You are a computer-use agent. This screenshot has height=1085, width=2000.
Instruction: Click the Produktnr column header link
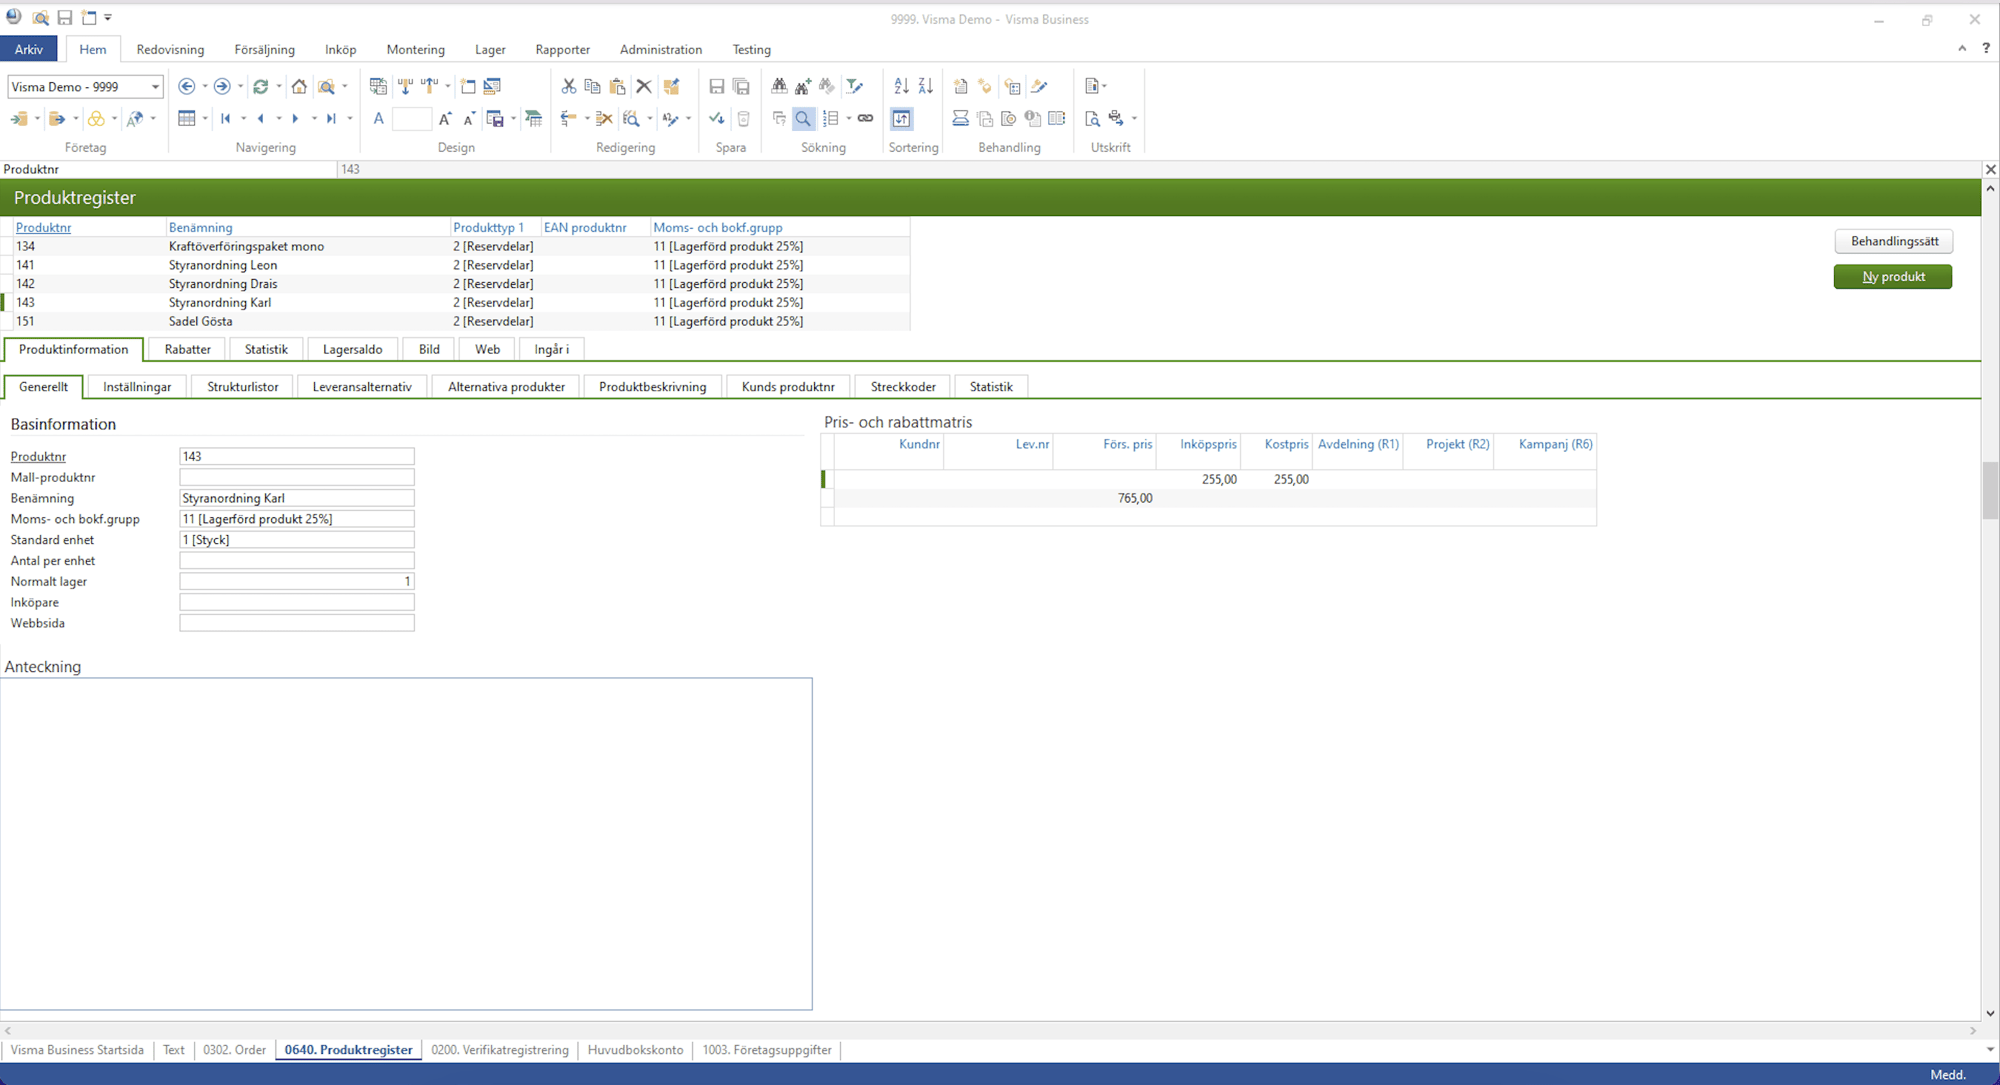point(43,227)
